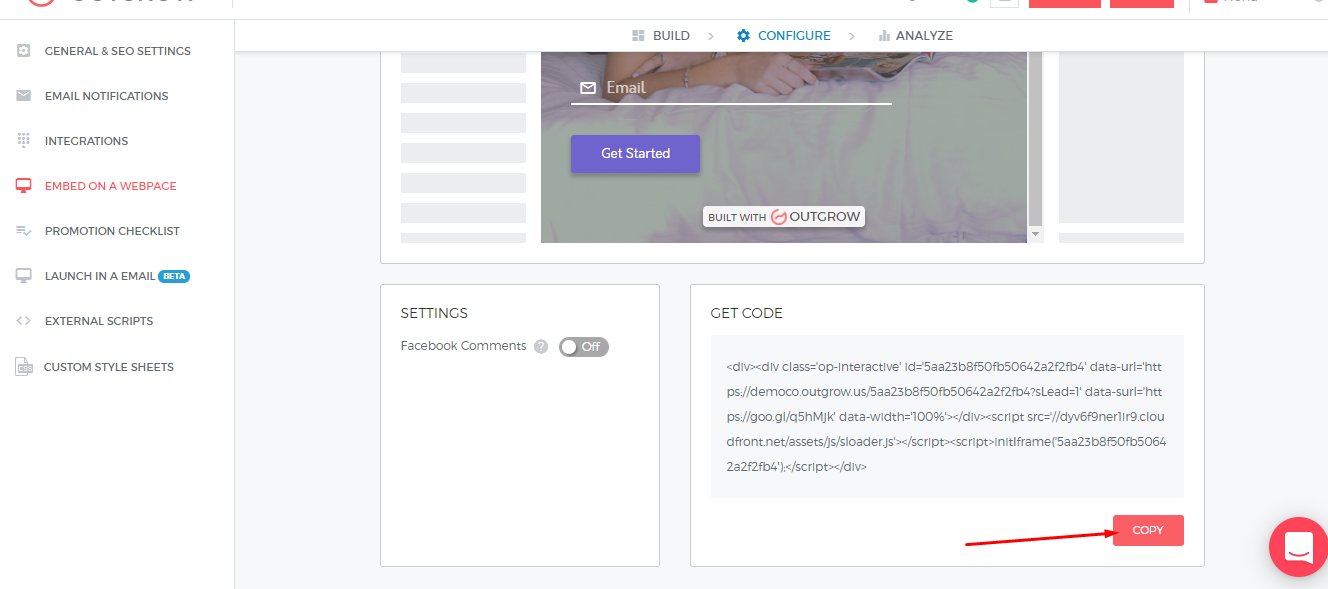Viewport: 1328px width, 589px height.
Task: Click the Build step grid icon
Action: pyautogui.click(x=638, y=35)
